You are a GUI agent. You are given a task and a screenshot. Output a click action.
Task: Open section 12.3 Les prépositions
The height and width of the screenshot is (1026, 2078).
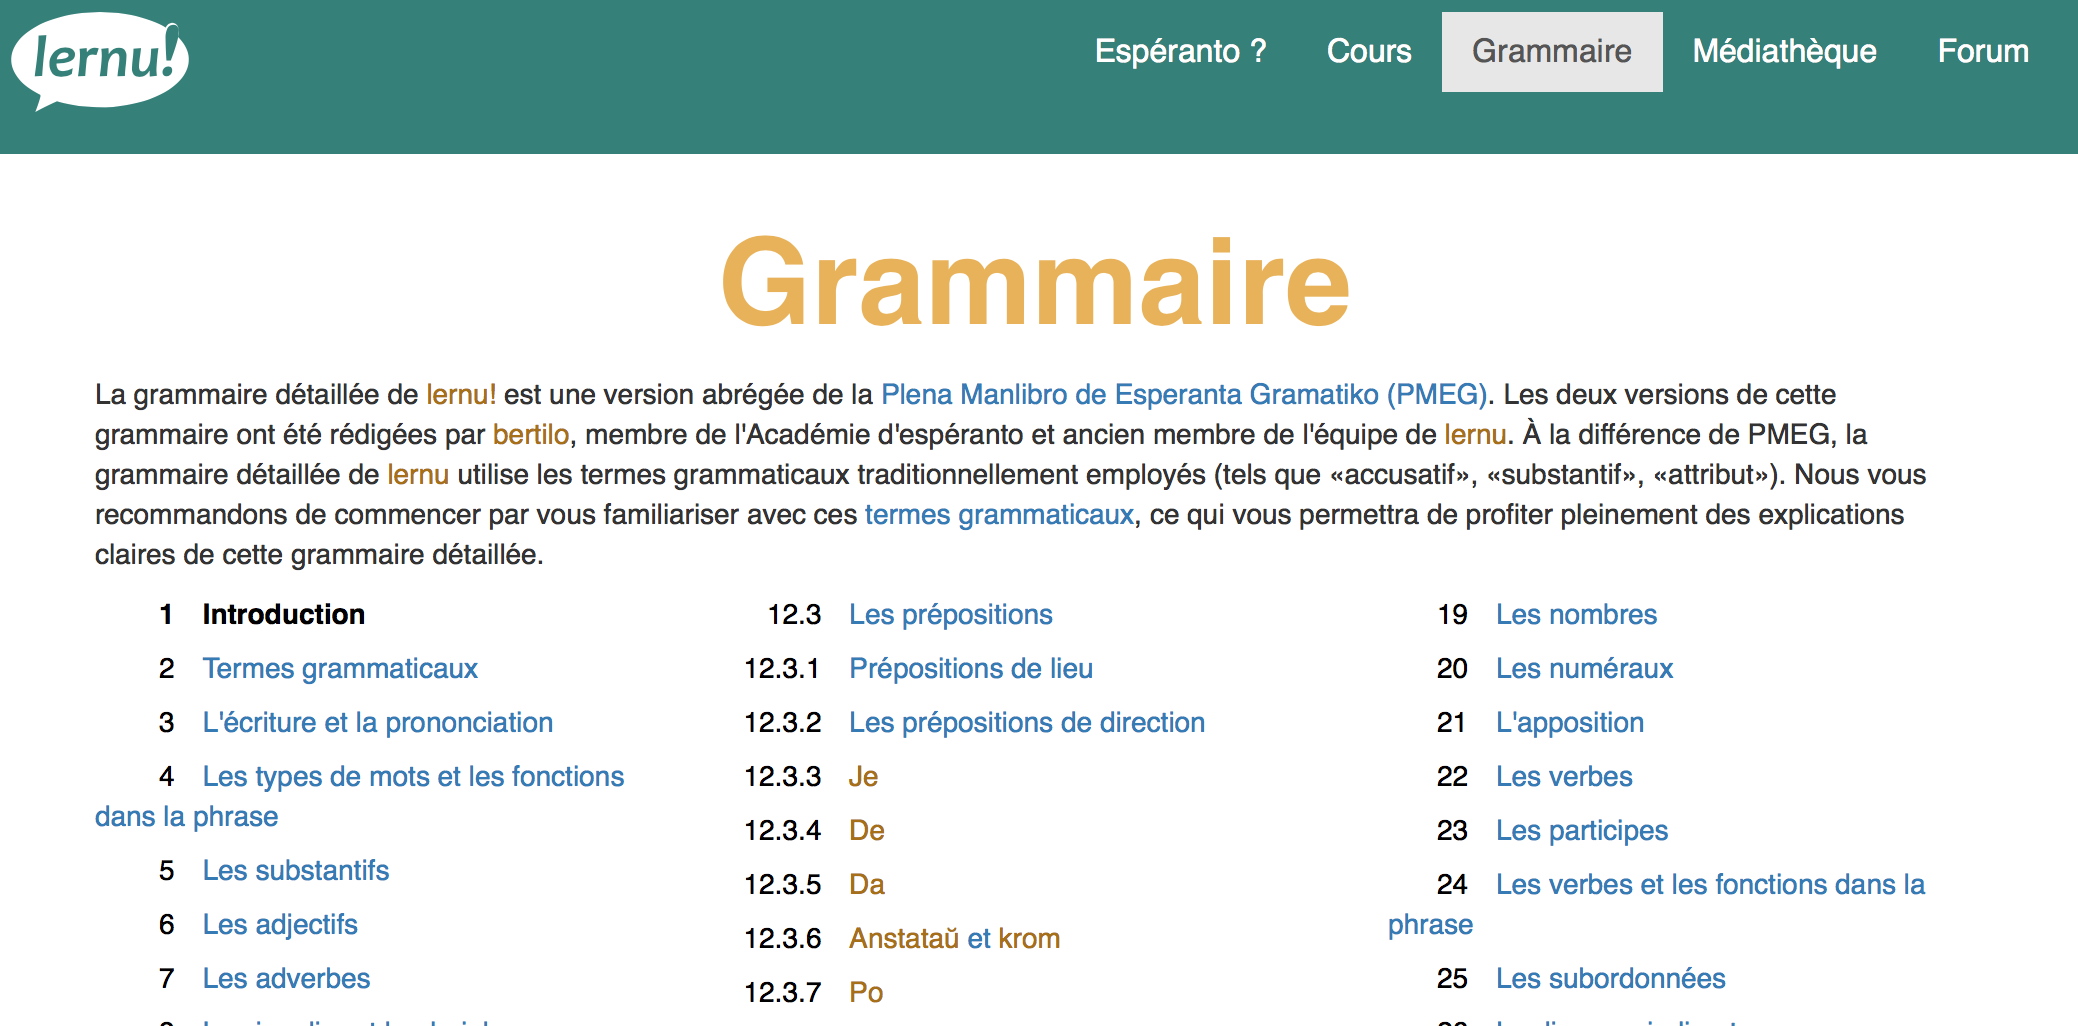coord(951,614)
